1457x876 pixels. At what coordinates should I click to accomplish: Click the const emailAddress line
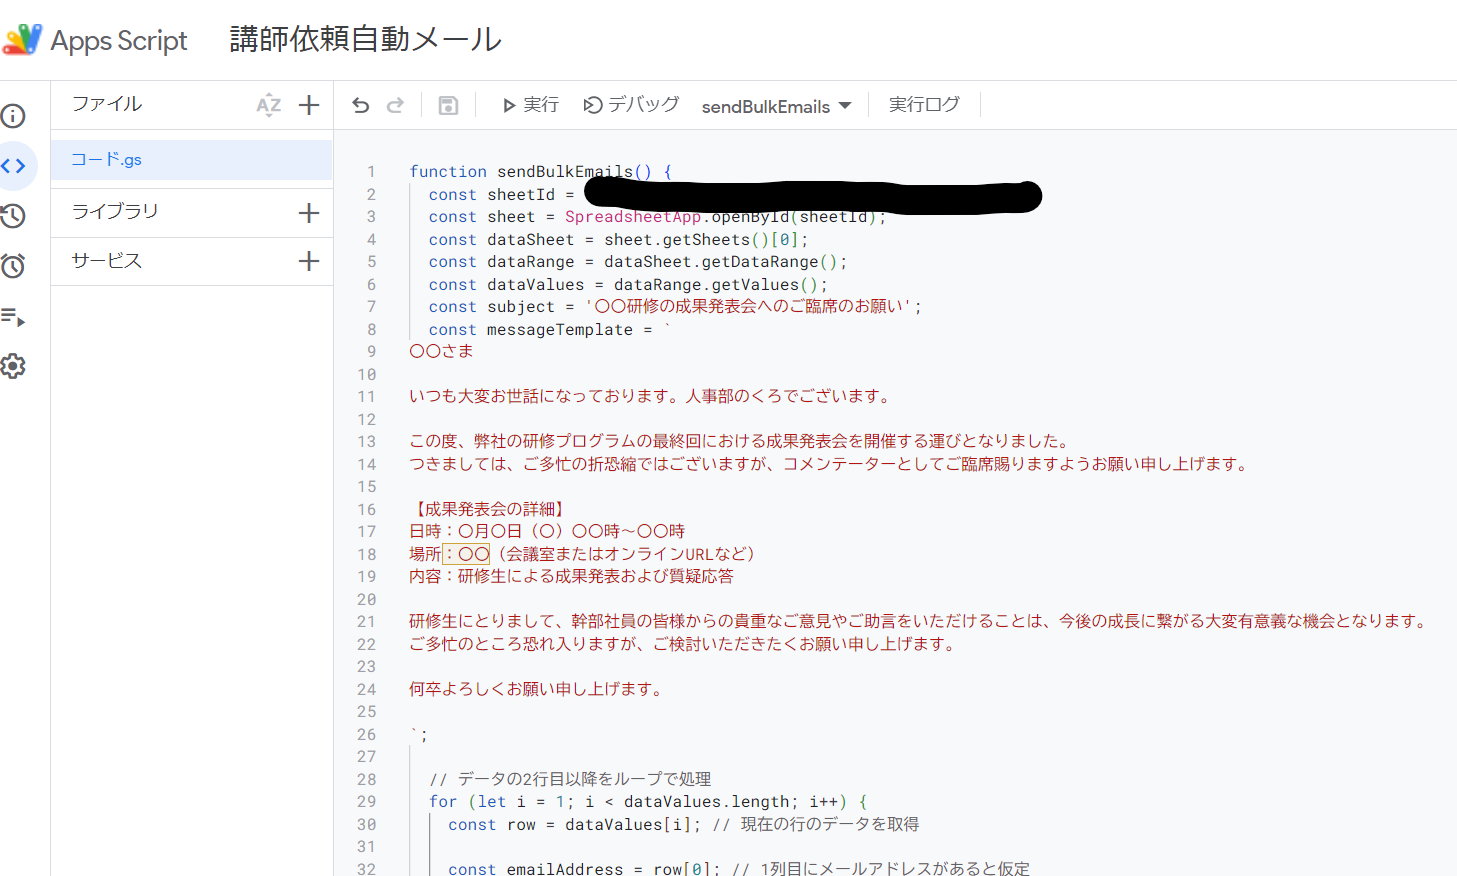(x=738, y=867)
